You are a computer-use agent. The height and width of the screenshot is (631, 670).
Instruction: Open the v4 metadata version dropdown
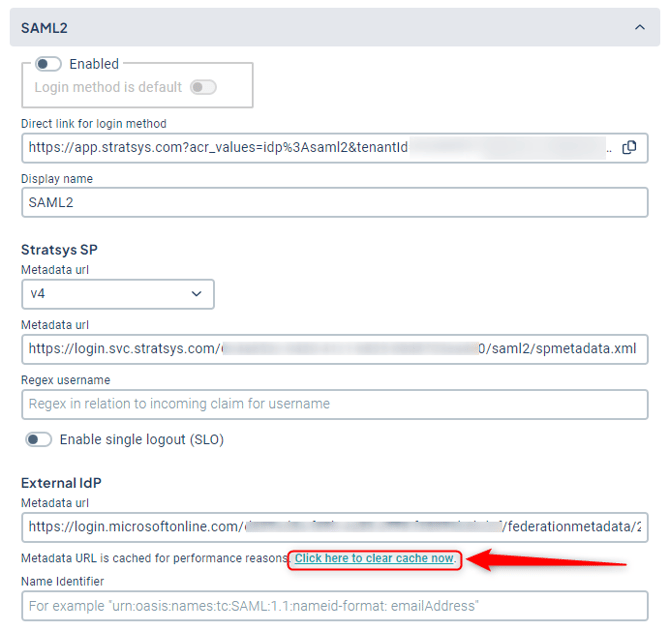[x=118, y=294]
